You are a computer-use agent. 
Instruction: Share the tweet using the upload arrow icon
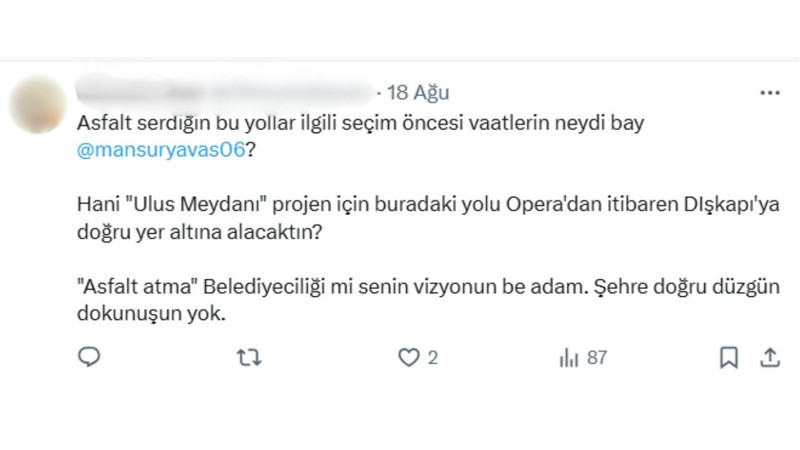[770, 357]
